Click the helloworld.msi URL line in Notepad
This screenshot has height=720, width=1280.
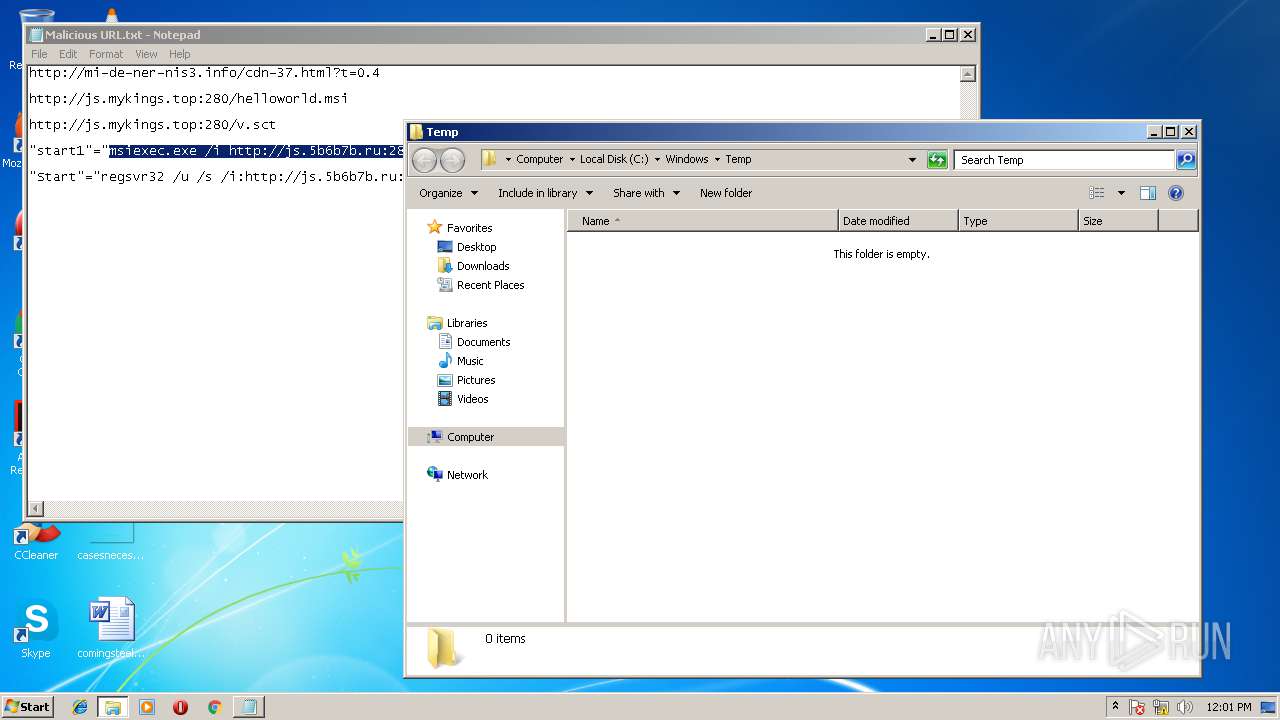click(x=188, y=99)
